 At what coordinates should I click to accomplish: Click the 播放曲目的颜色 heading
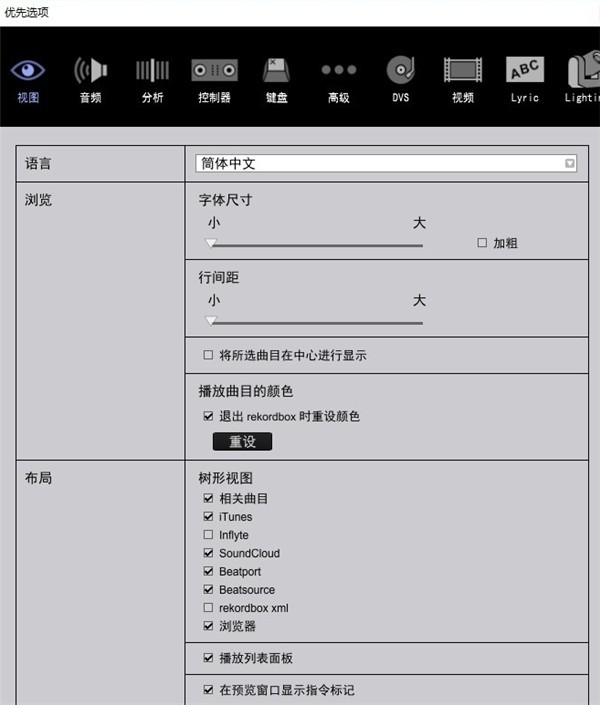(246, 391)
